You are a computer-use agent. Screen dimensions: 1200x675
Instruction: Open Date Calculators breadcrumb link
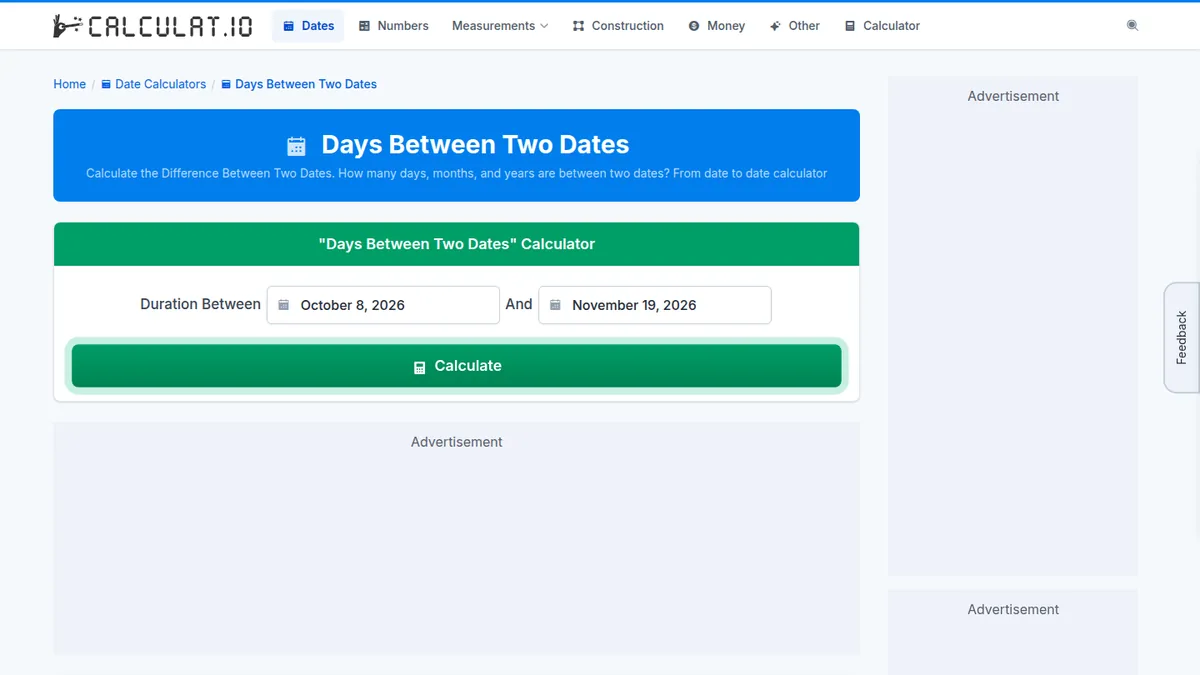coord(154,84)
